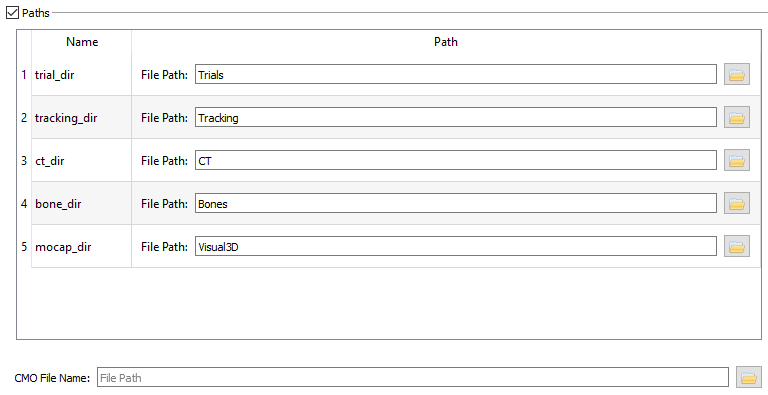The image size is (768, 395).
Task: Select the trial_dir name cell
Action: pos(81,74)
